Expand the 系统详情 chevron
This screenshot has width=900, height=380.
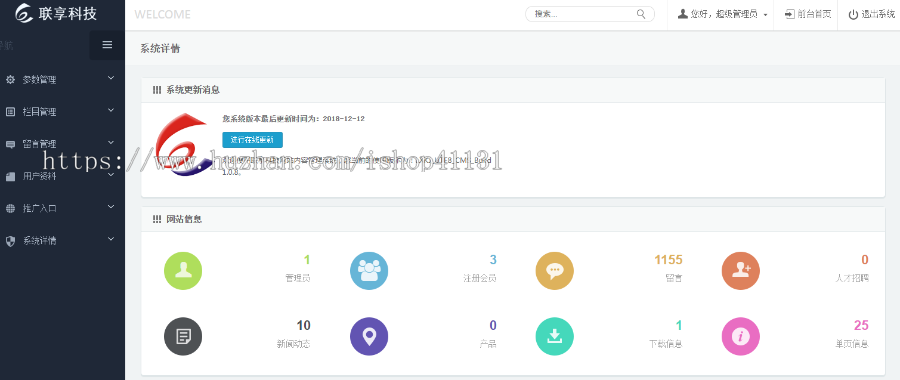[x=111, y=238]
